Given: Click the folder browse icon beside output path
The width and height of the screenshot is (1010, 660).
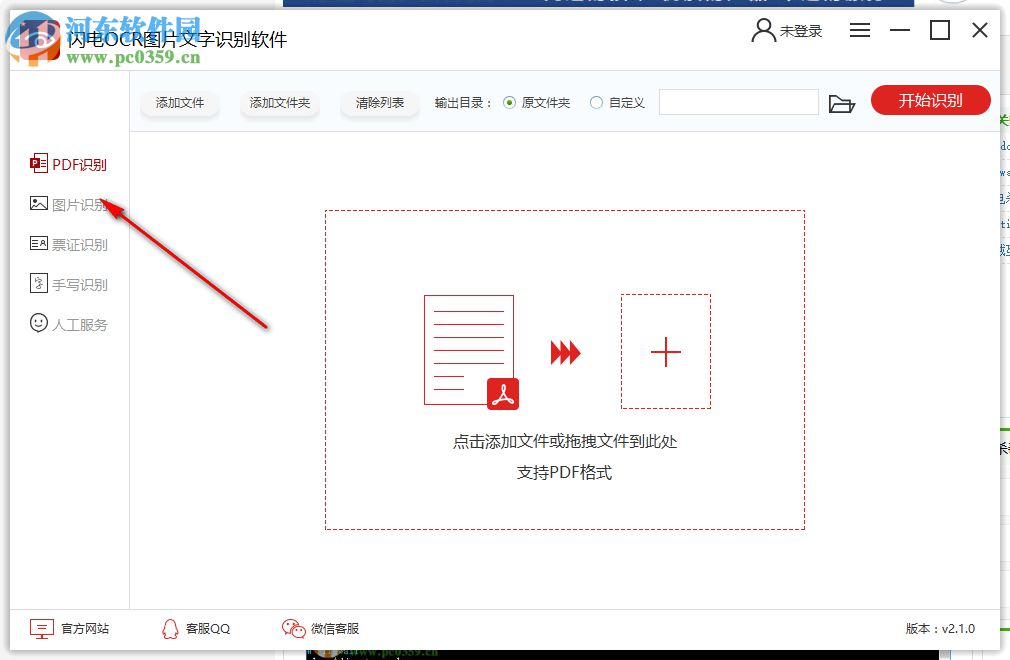Looking at the screenshot, I should [842, 100].
